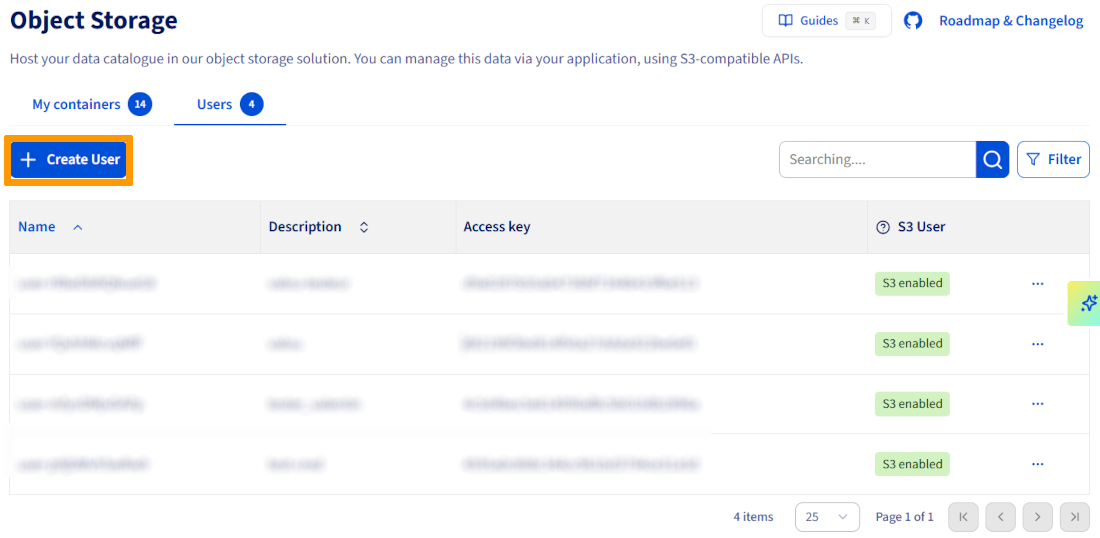Expand the 25 items per page dropdown
Image resolution: width=1100 pixels, height=538 pixels.
(826, 517)
